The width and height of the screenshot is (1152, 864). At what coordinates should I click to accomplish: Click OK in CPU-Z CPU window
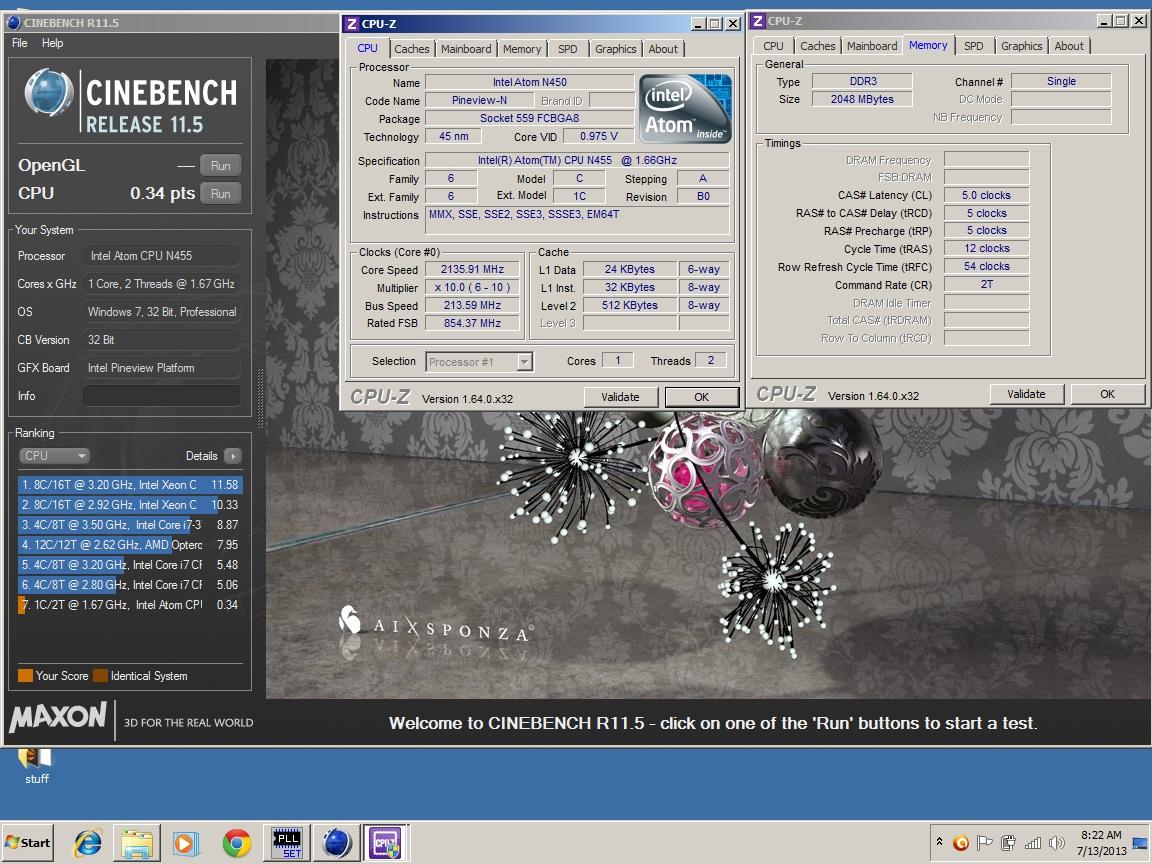point(702,397)
